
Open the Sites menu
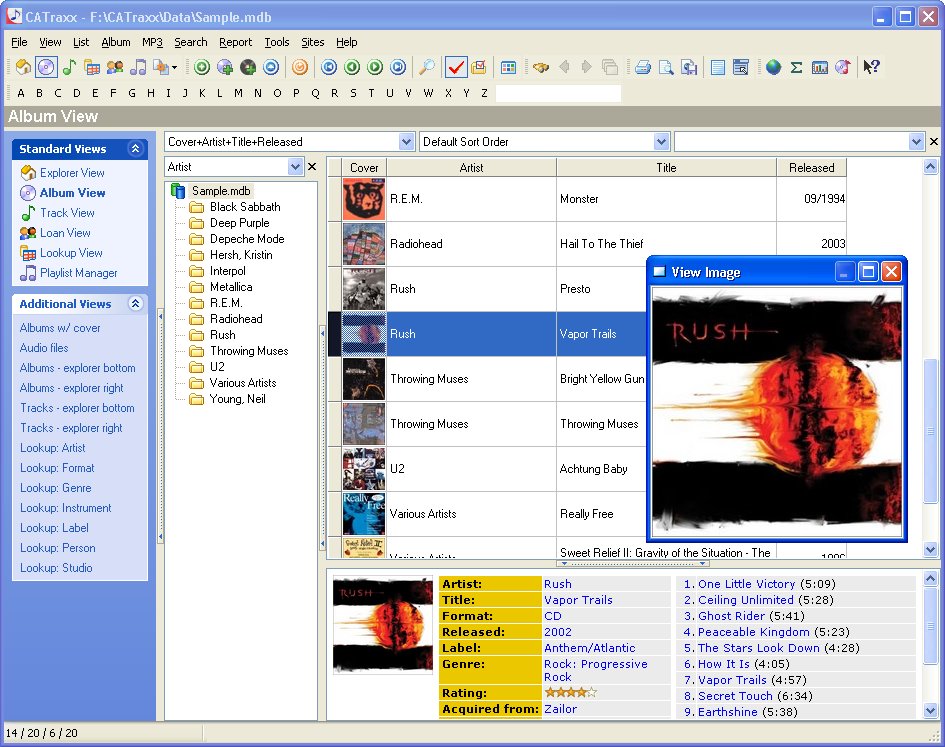point(313,42)
